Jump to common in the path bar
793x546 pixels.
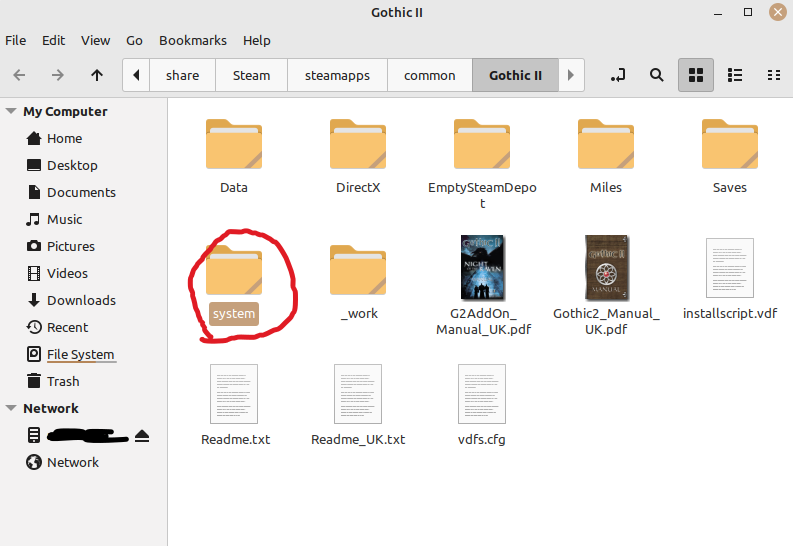click(x=430, y=75)
